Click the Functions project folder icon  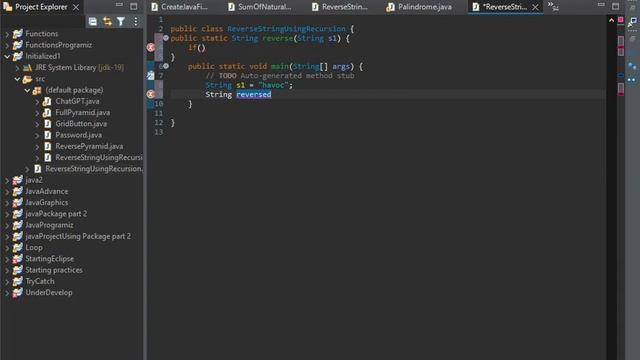(x=18, y=34)
